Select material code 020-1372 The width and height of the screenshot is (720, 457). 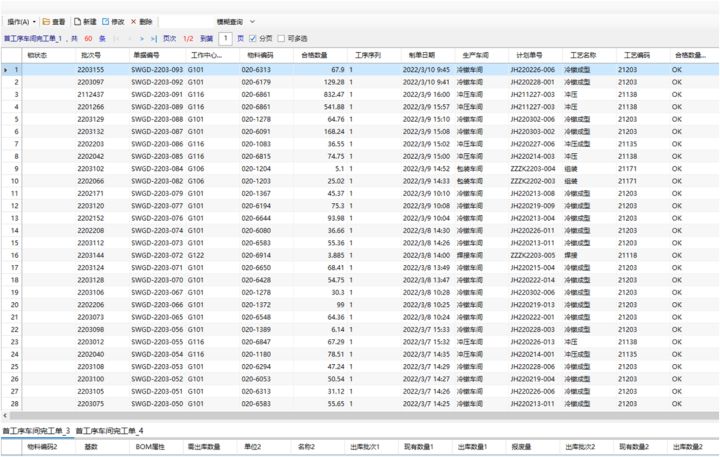click(256, 305)
